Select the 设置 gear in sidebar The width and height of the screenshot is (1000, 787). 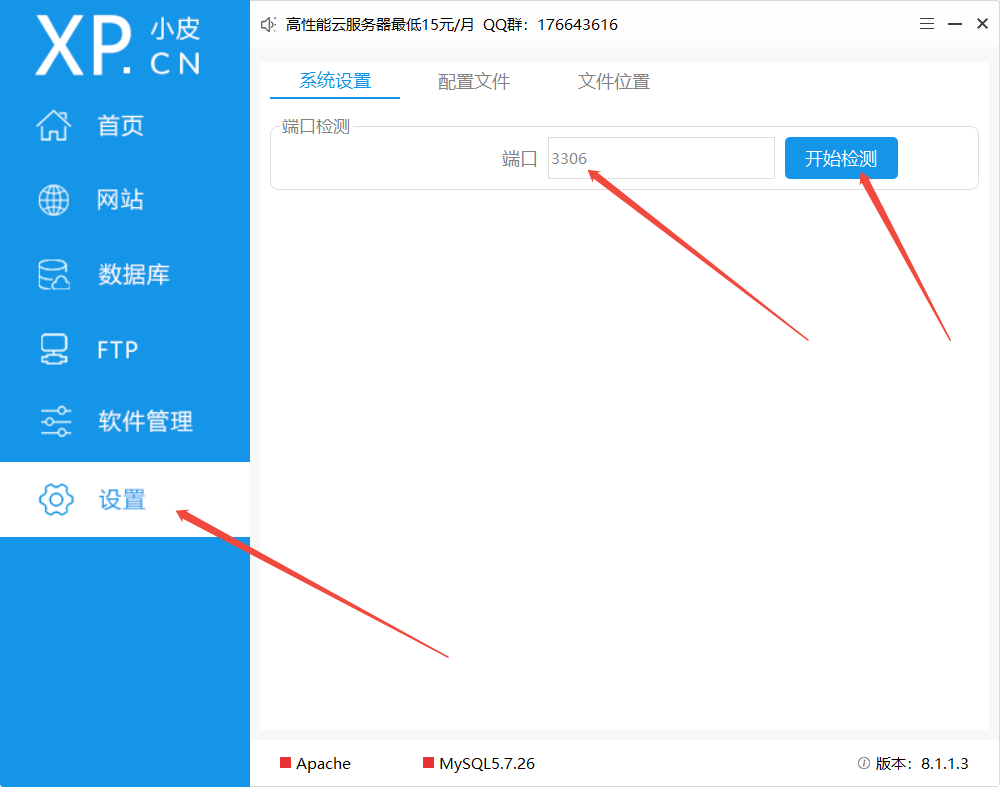point(56,499)
